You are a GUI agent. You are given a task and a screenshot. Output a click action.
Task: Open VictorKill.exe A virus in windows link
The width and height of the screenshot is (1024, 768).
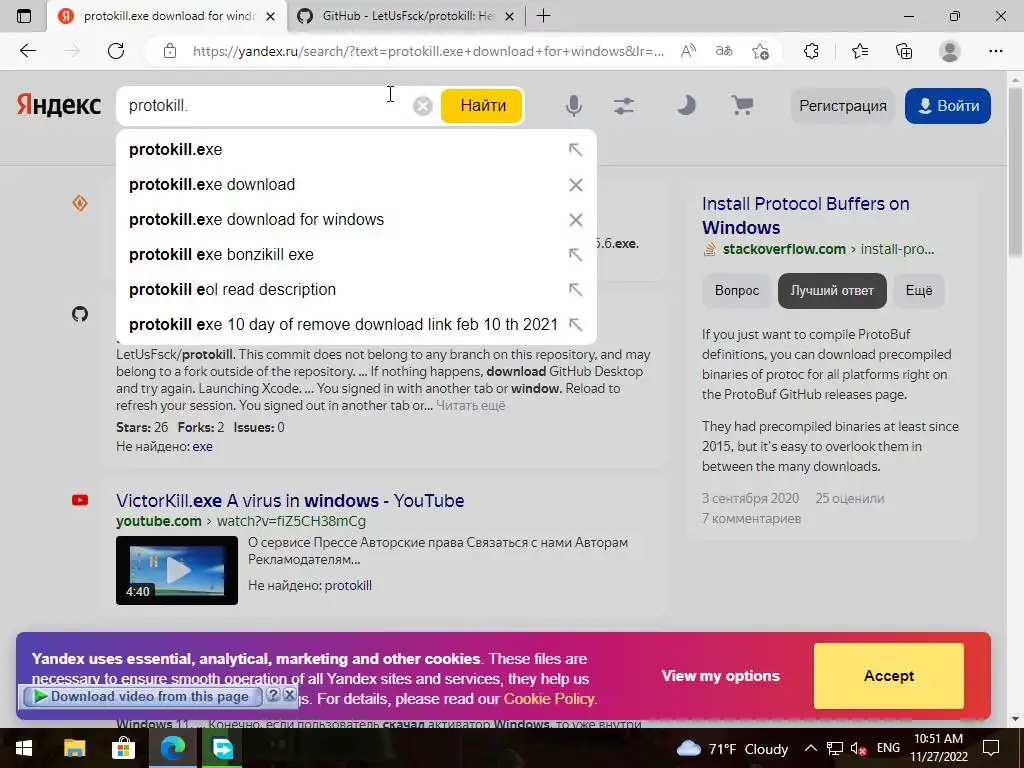coord(290,501)
